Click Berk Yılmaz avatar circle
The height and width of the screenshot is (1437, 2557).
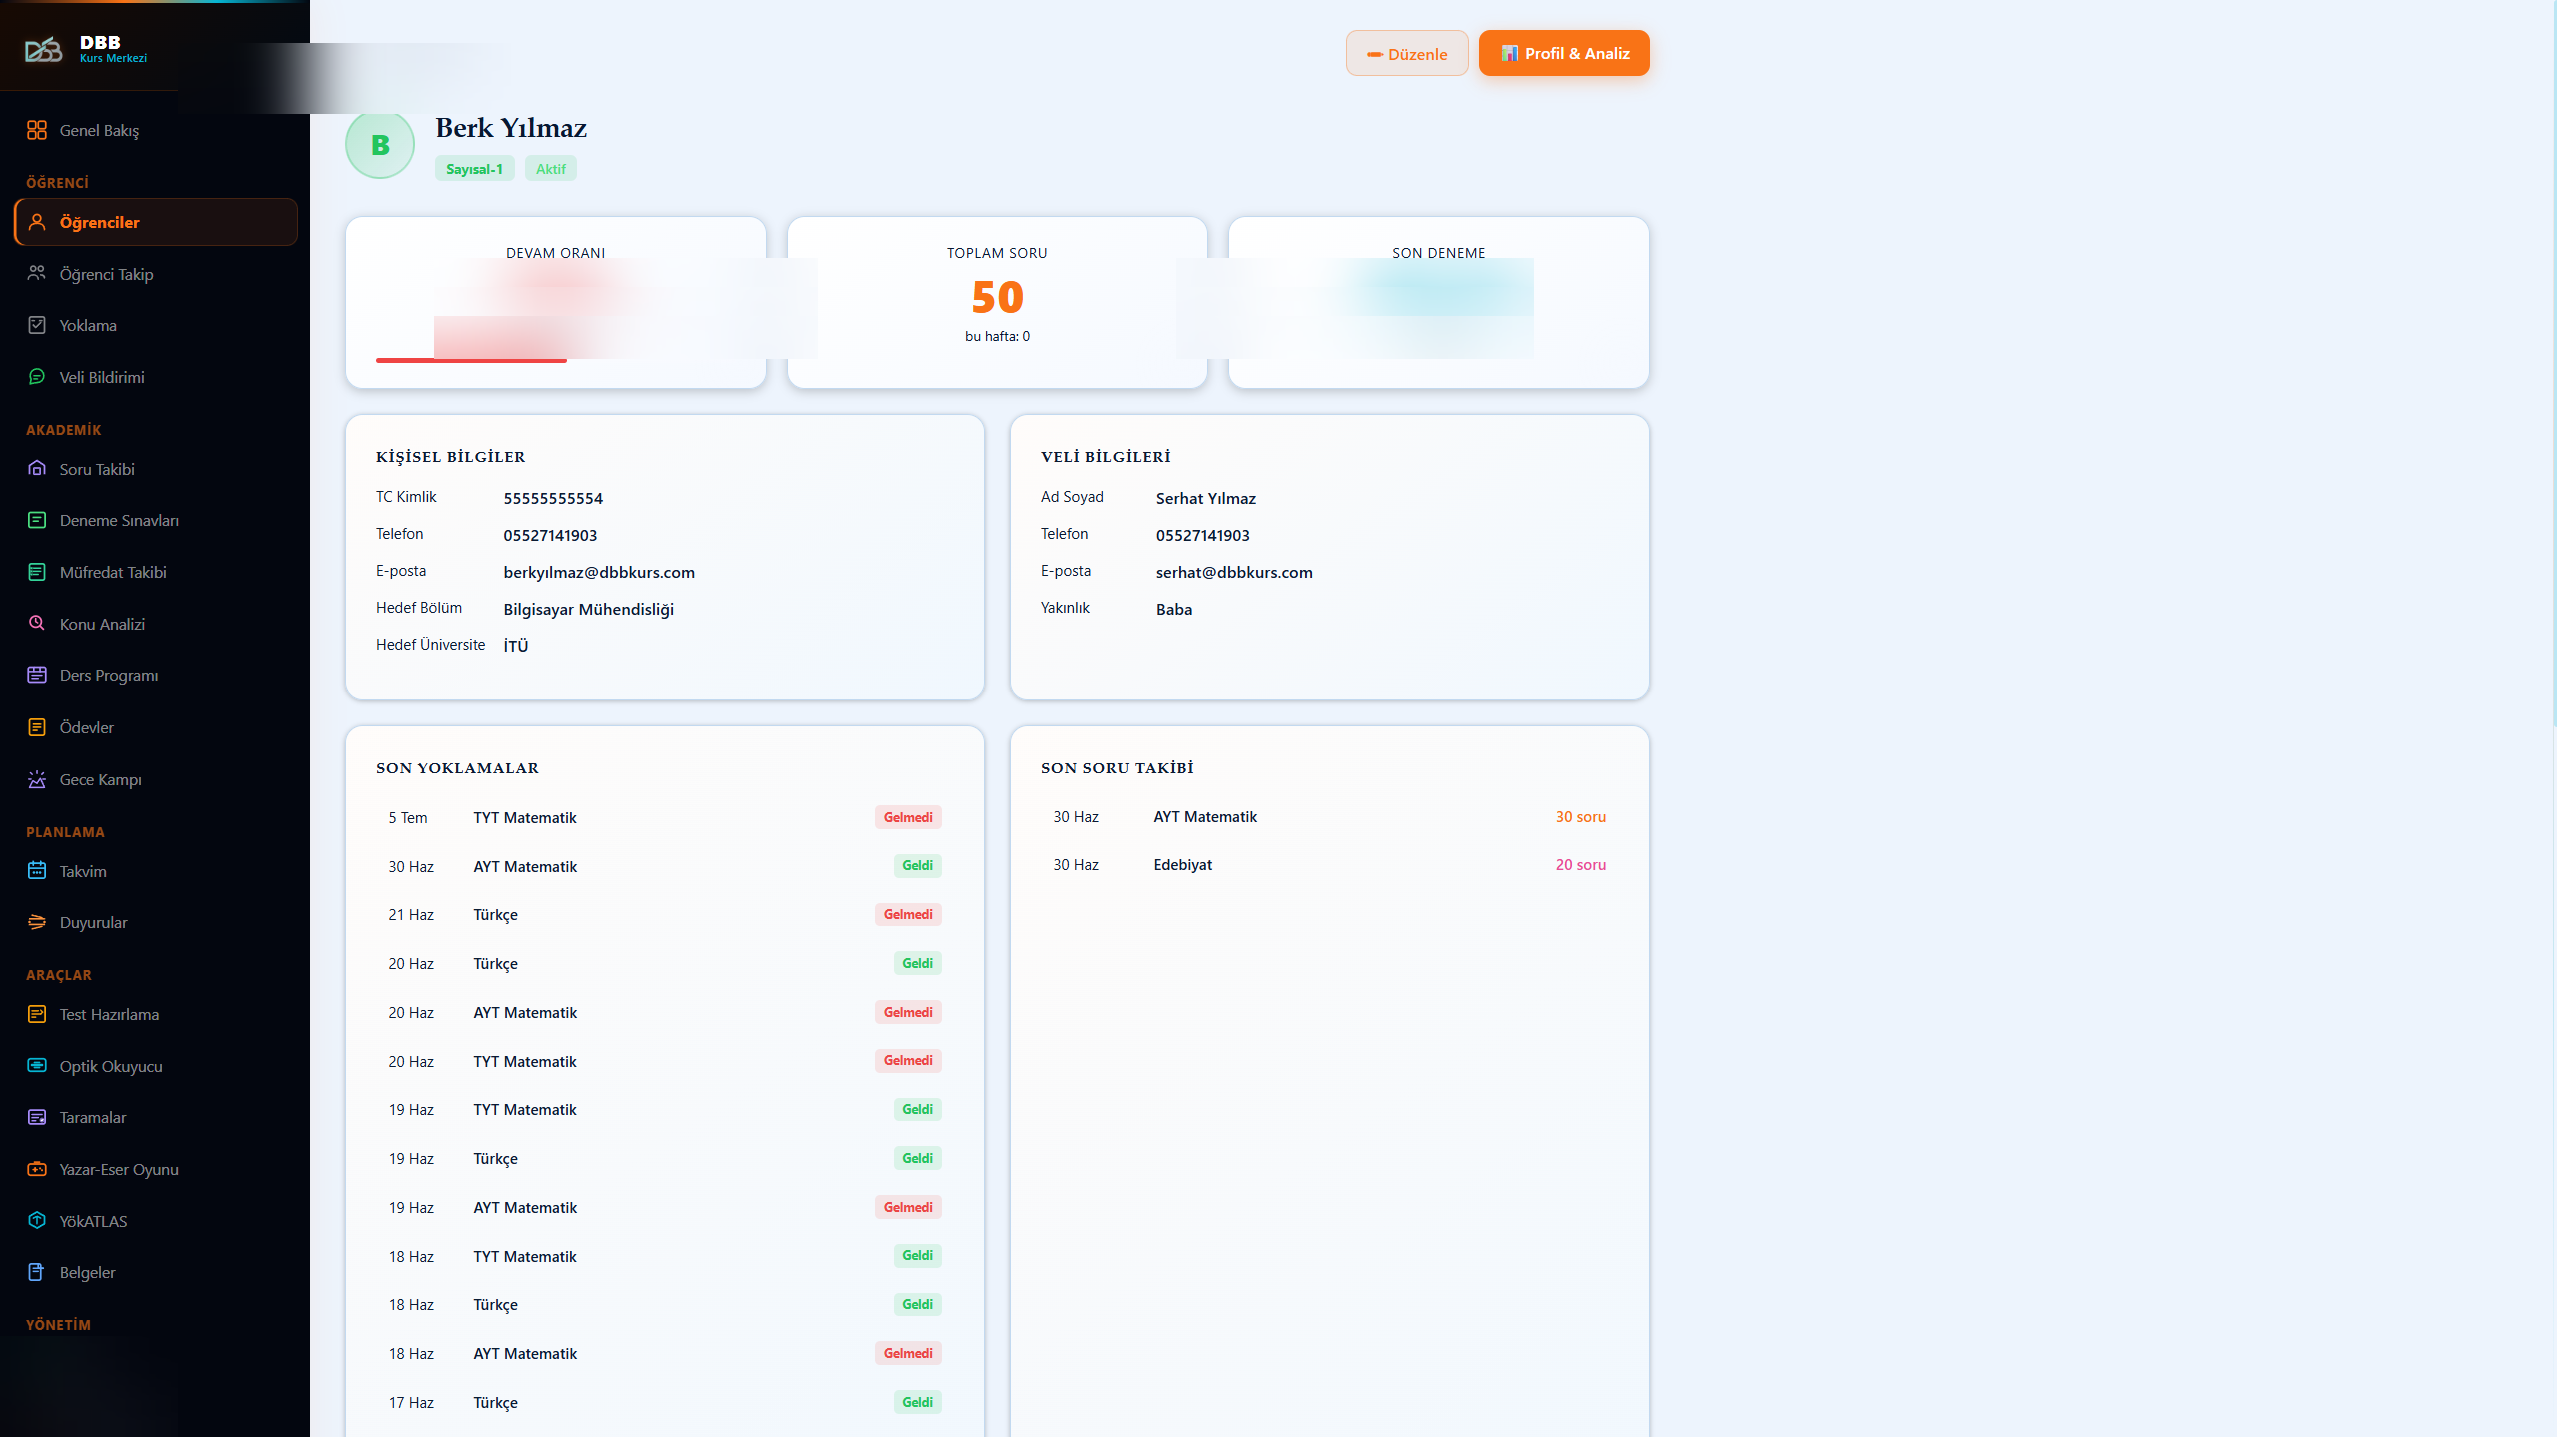(x=380, y=144)
